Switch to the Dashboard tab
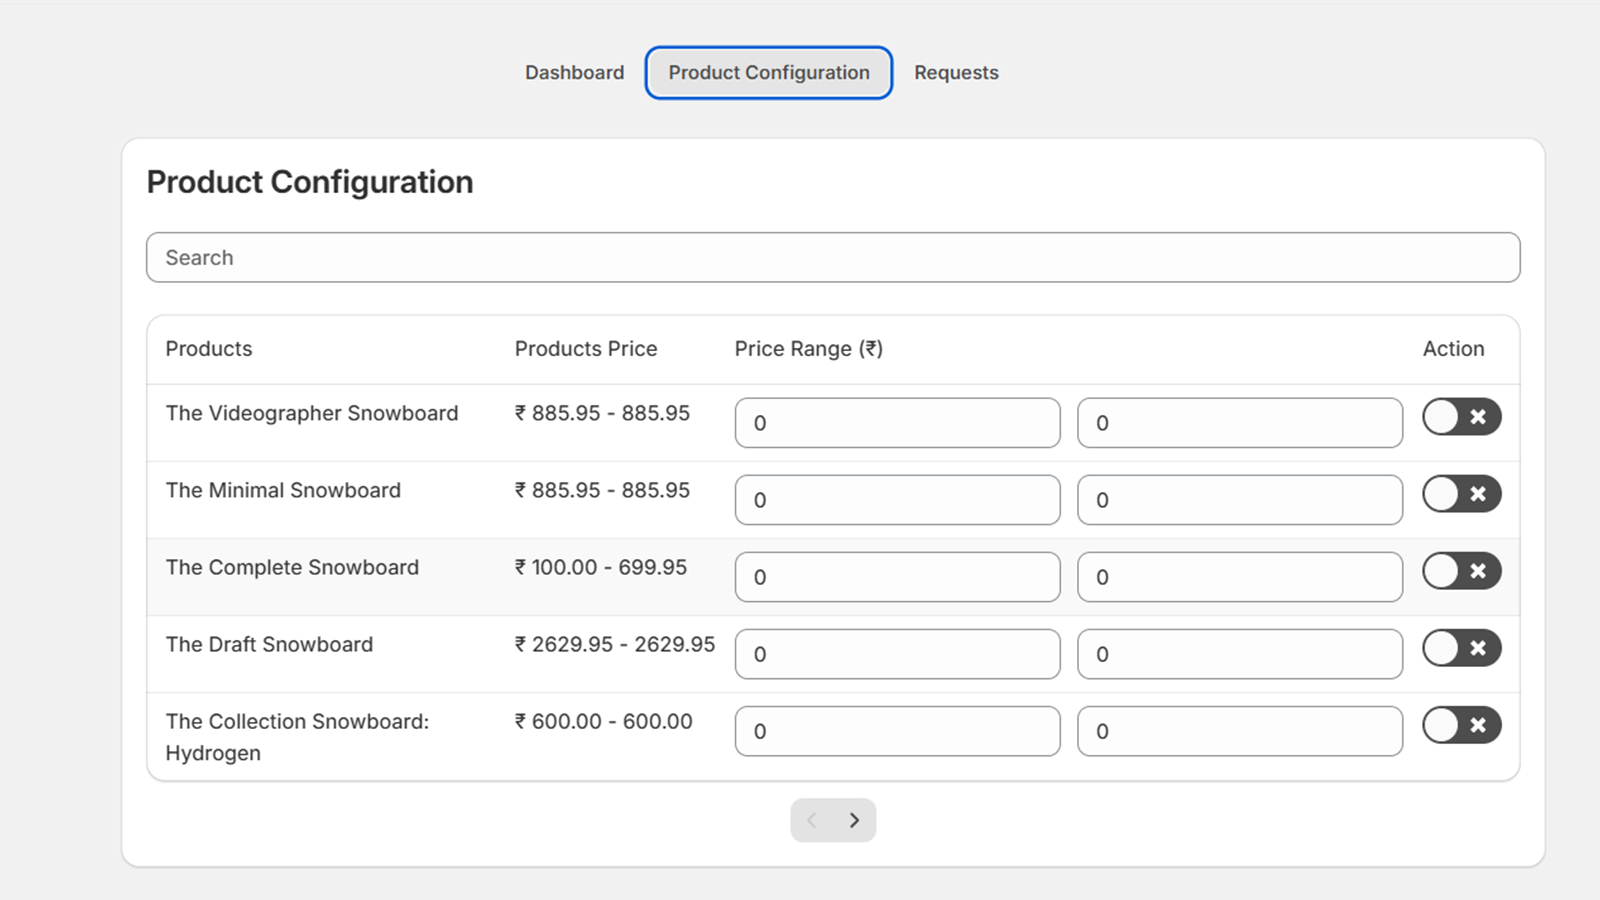The height and width of the screenshot is (900, 1600). point(574,72)
